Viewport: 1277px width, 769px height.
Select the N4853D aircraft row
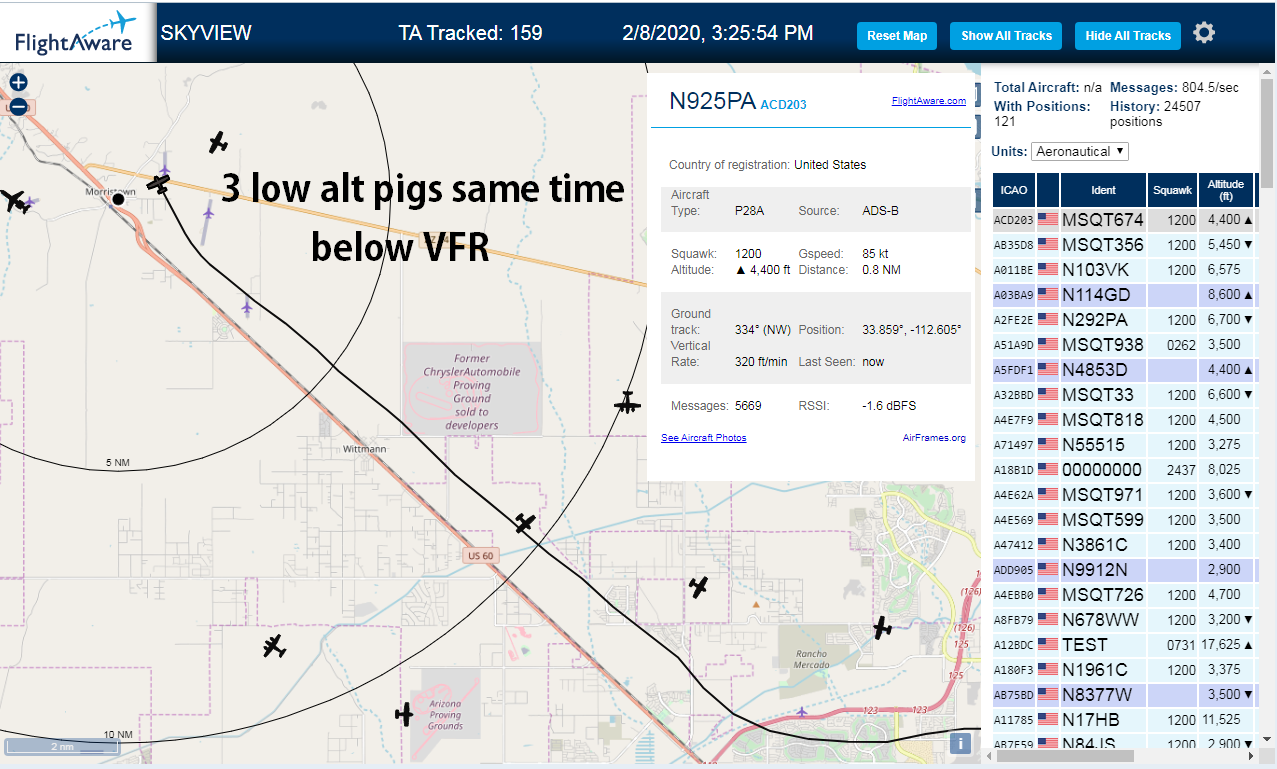coord(1124,369)
